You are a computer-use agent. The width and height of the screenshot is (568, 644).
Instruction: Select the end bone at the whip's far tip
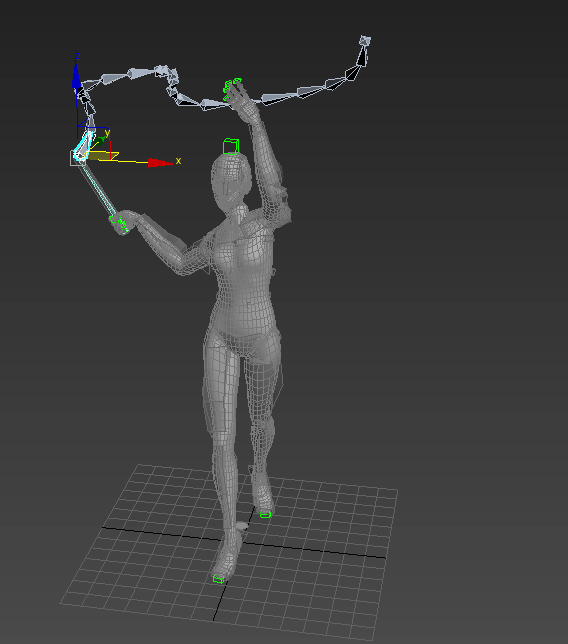tap(365, 41)
